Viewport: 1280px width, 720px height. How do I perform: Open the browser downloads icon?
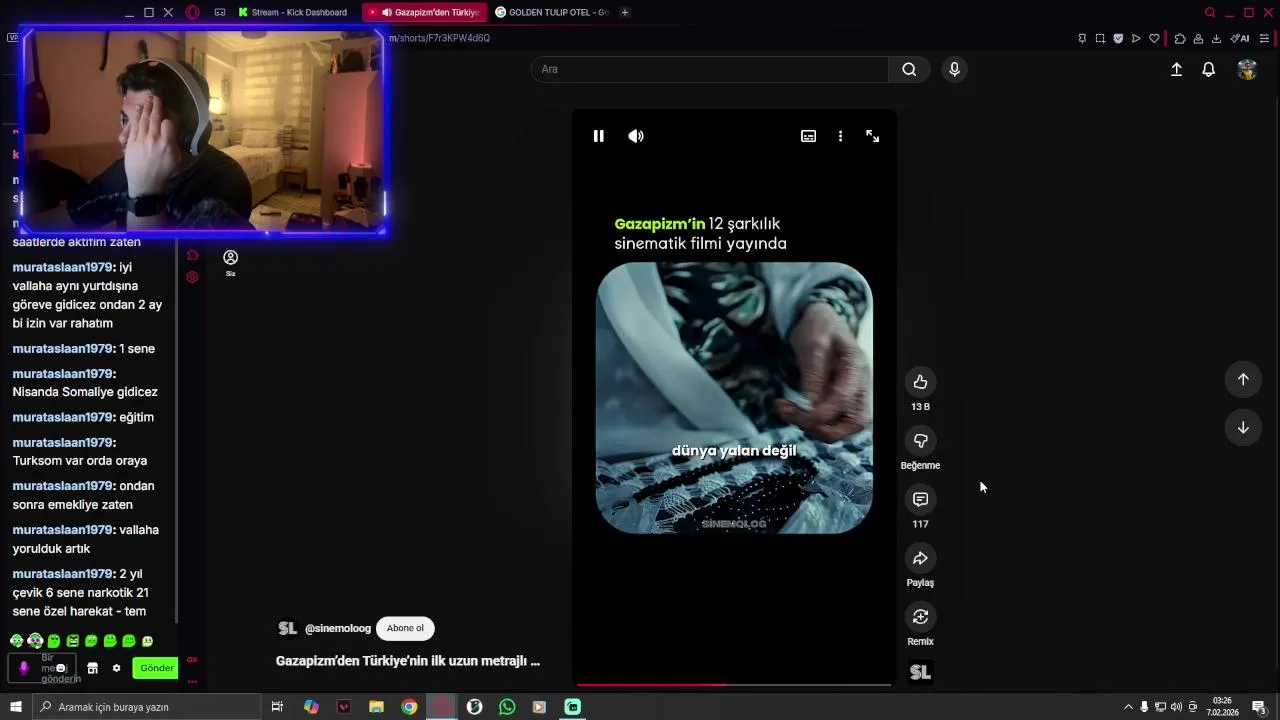click(x=1216, y=38)
